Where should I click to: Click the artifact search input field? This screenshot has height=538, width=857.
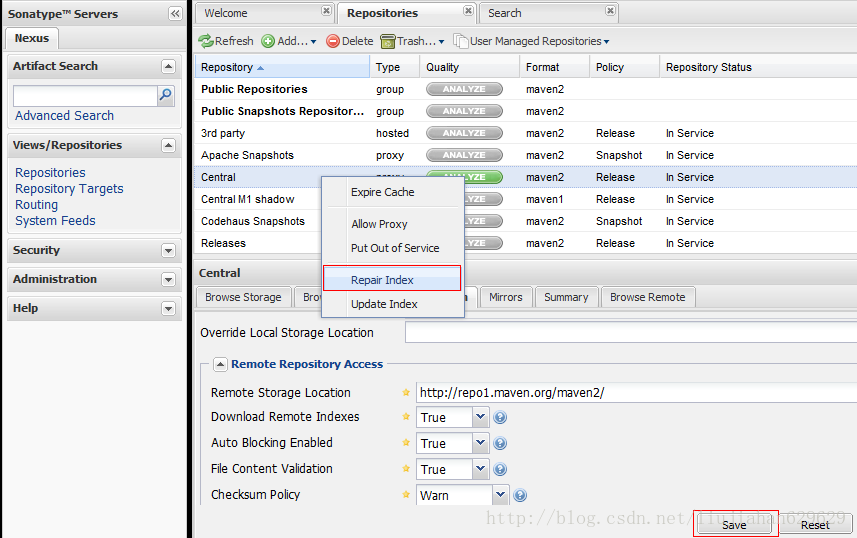click(85, 96)
